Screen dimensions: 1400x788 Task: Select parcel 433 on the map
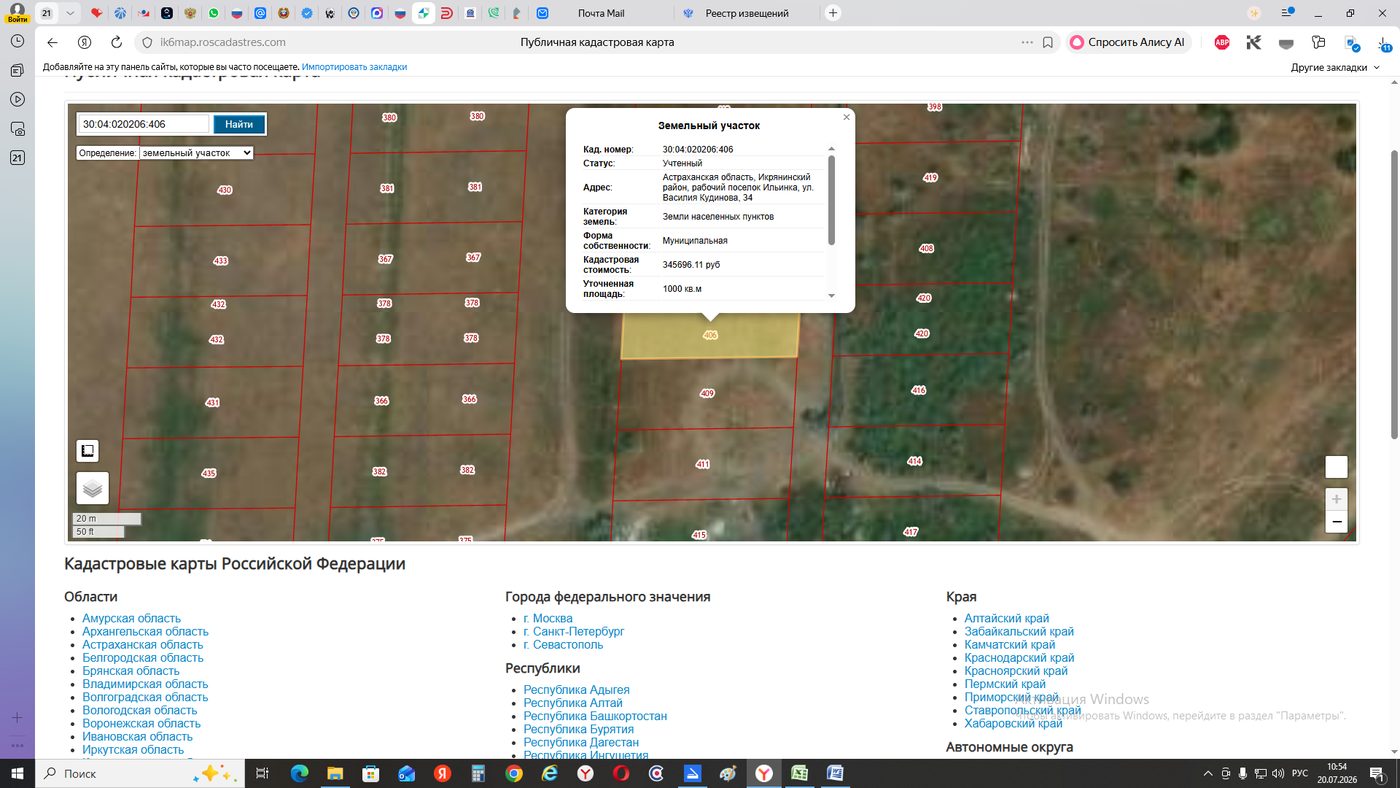[x=221, y=261]
